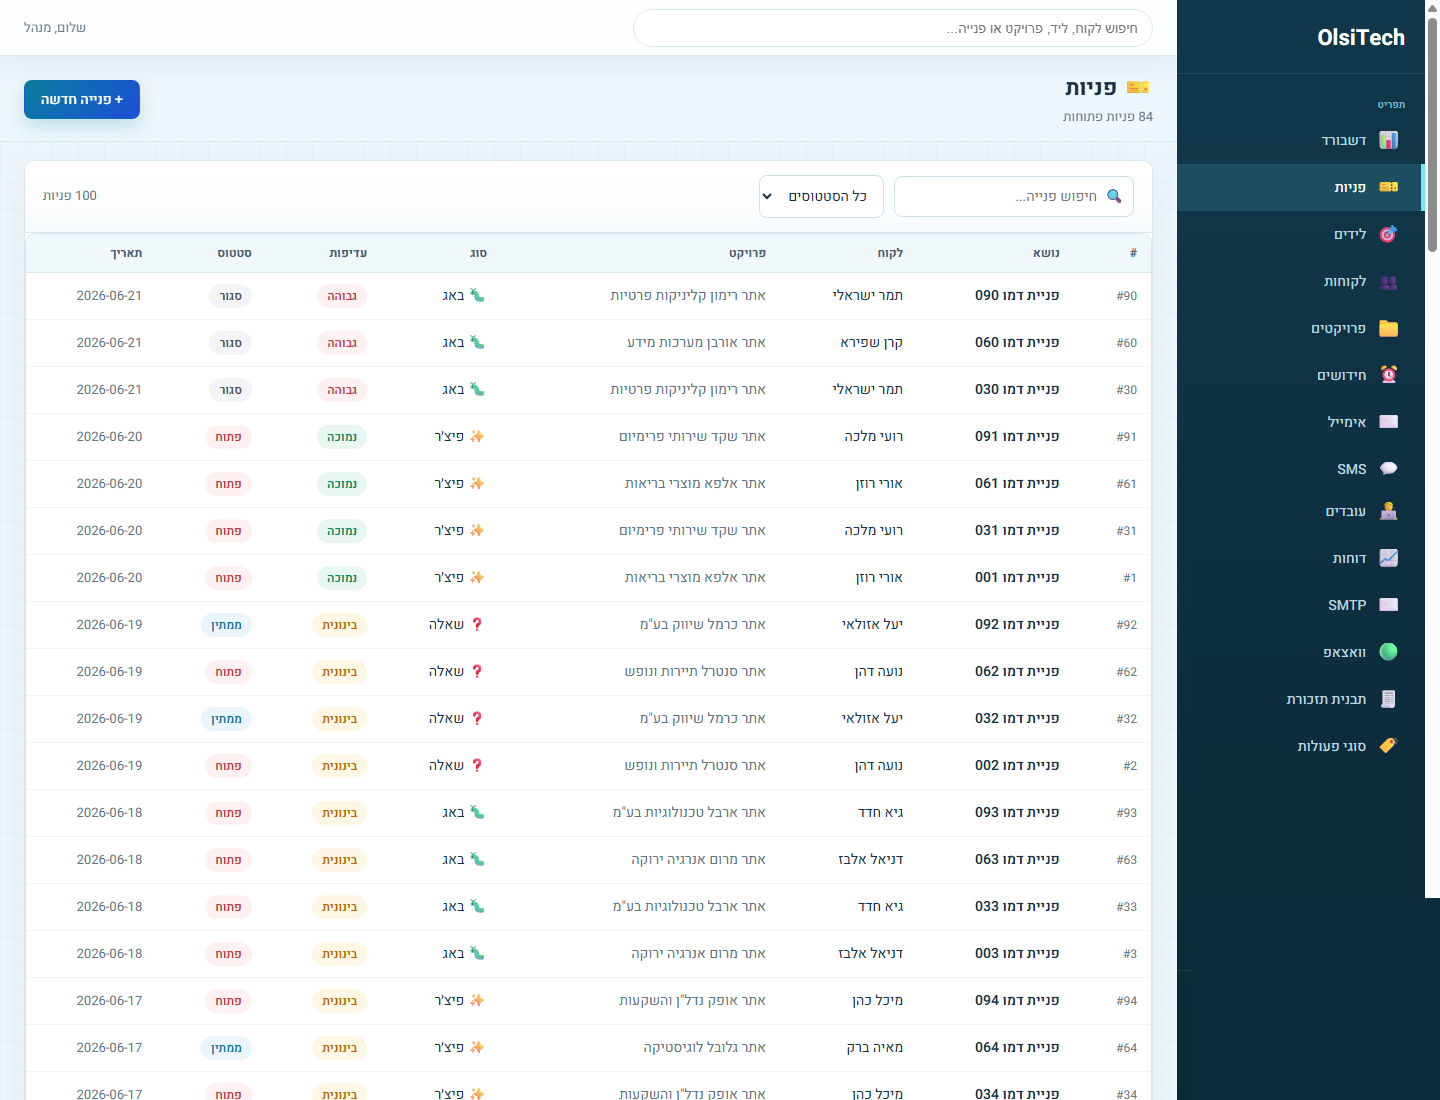Open the תבנית תזכורת document icon
The height and width of the screenshot is (1100, 1440).
click(x=1388, y=699)
